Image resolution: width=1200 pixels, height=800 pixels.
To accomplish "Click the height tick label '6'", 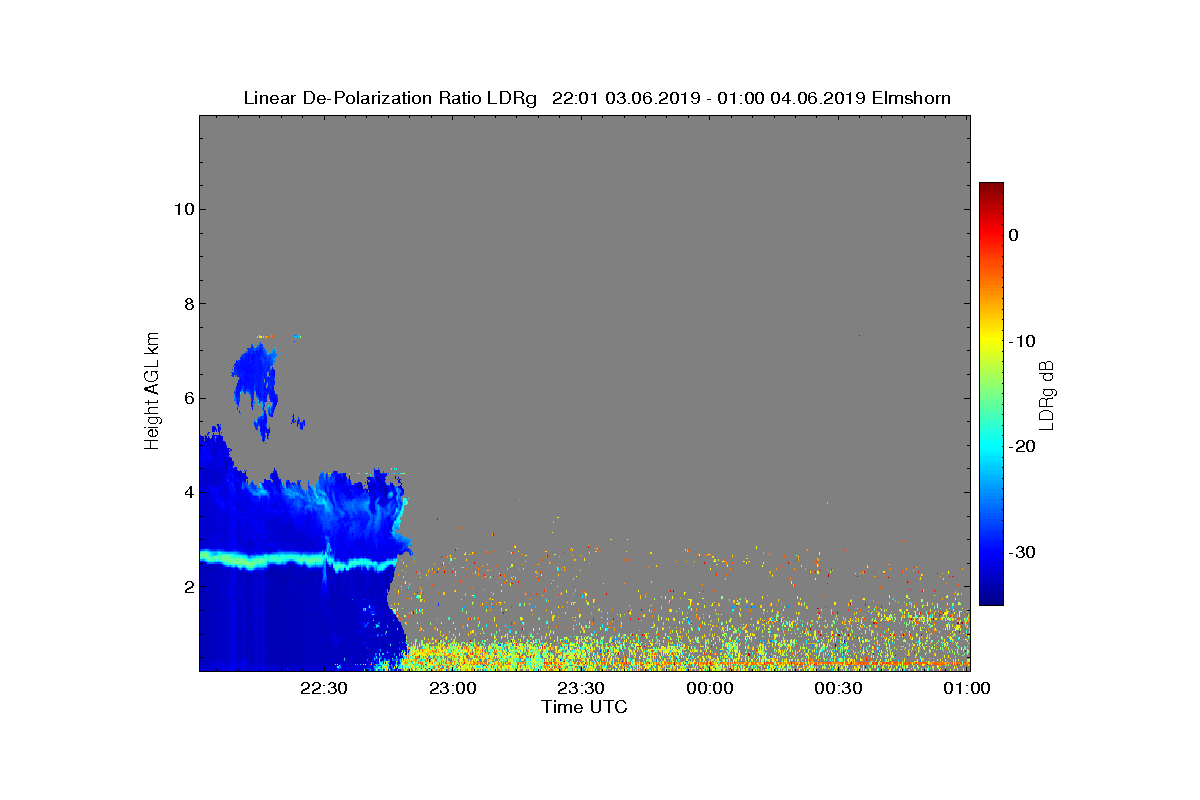I will tap(187, 398).
